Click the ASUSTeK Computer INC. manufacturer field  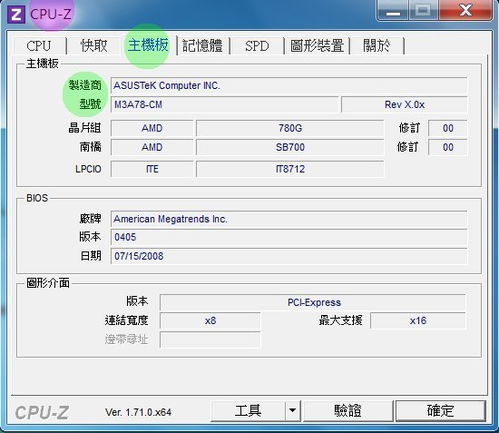[x=289, y=86]
